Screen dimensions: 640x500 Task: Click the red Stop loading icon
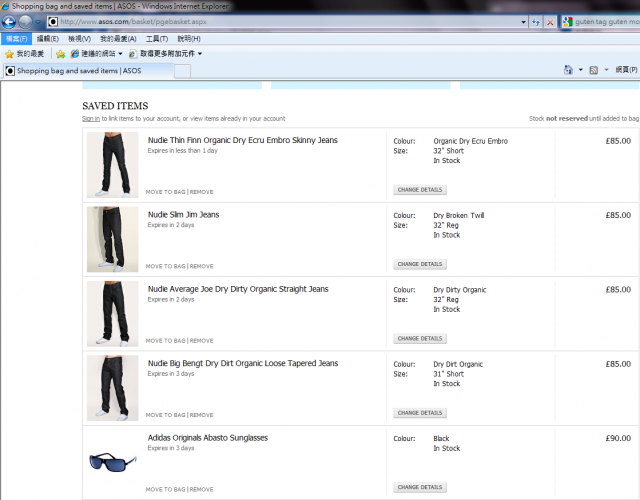[x=550, y=22]
